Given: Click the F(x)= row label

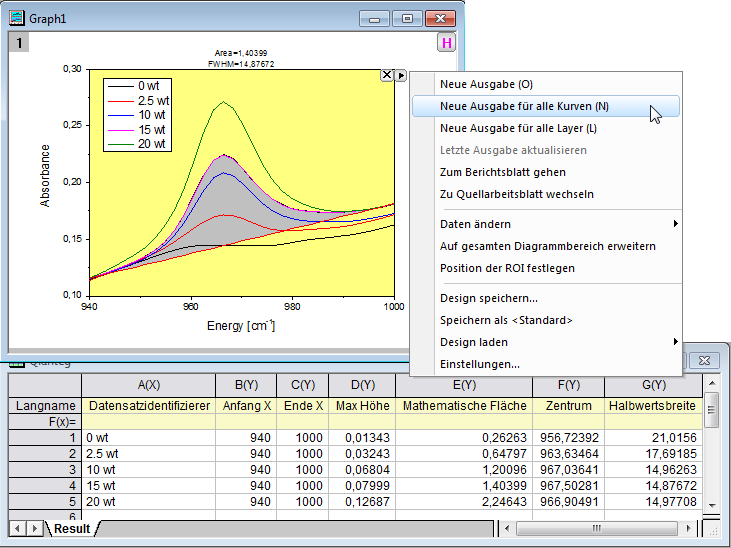Looking at the screenshot, I should (45, 422).
